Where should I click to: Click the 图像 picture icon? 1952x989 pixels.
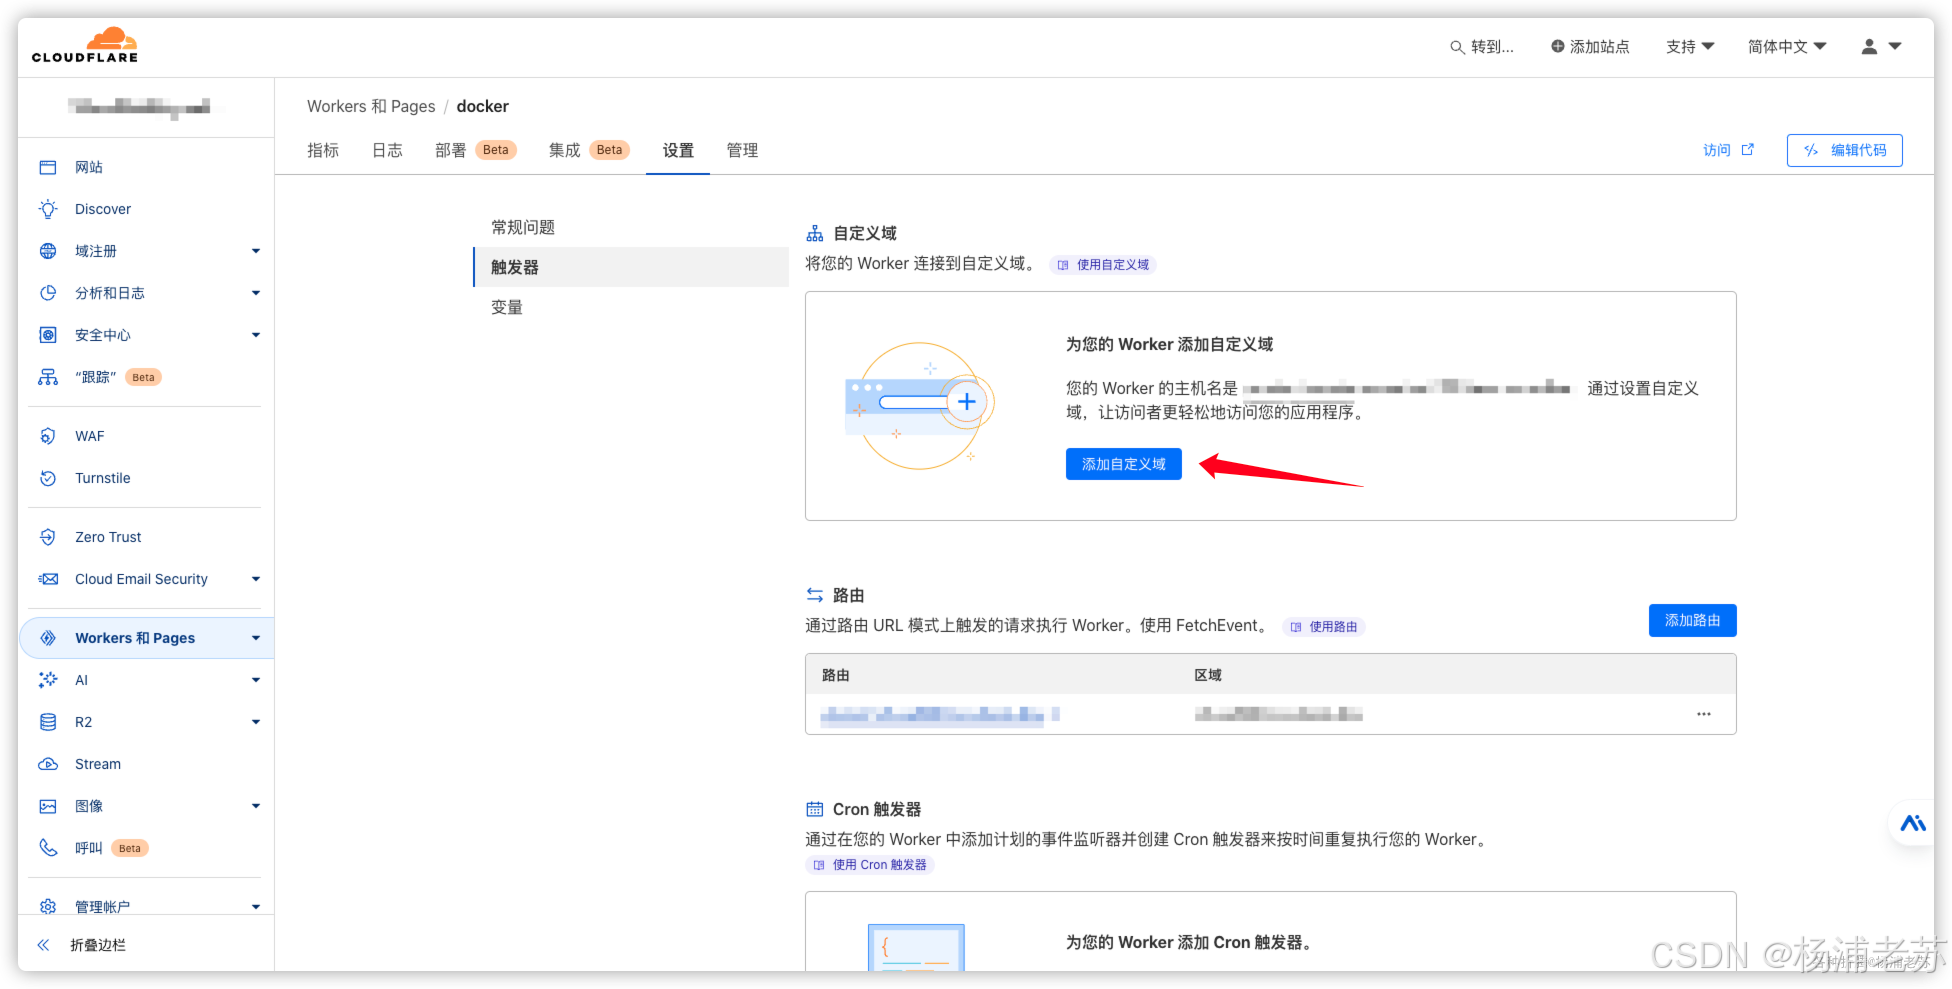[x=48, y=806]
